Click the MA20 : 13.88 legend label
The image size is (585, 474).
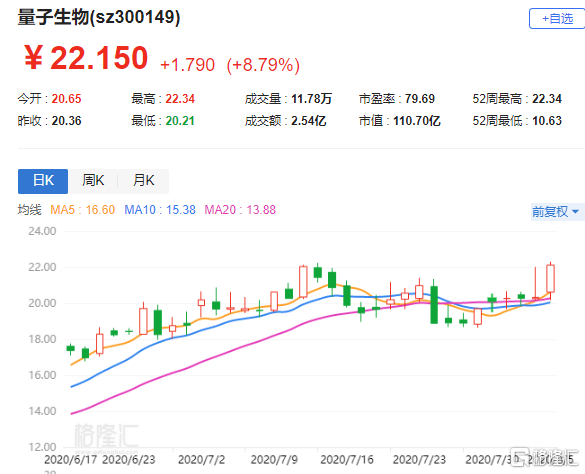(240, 210)
